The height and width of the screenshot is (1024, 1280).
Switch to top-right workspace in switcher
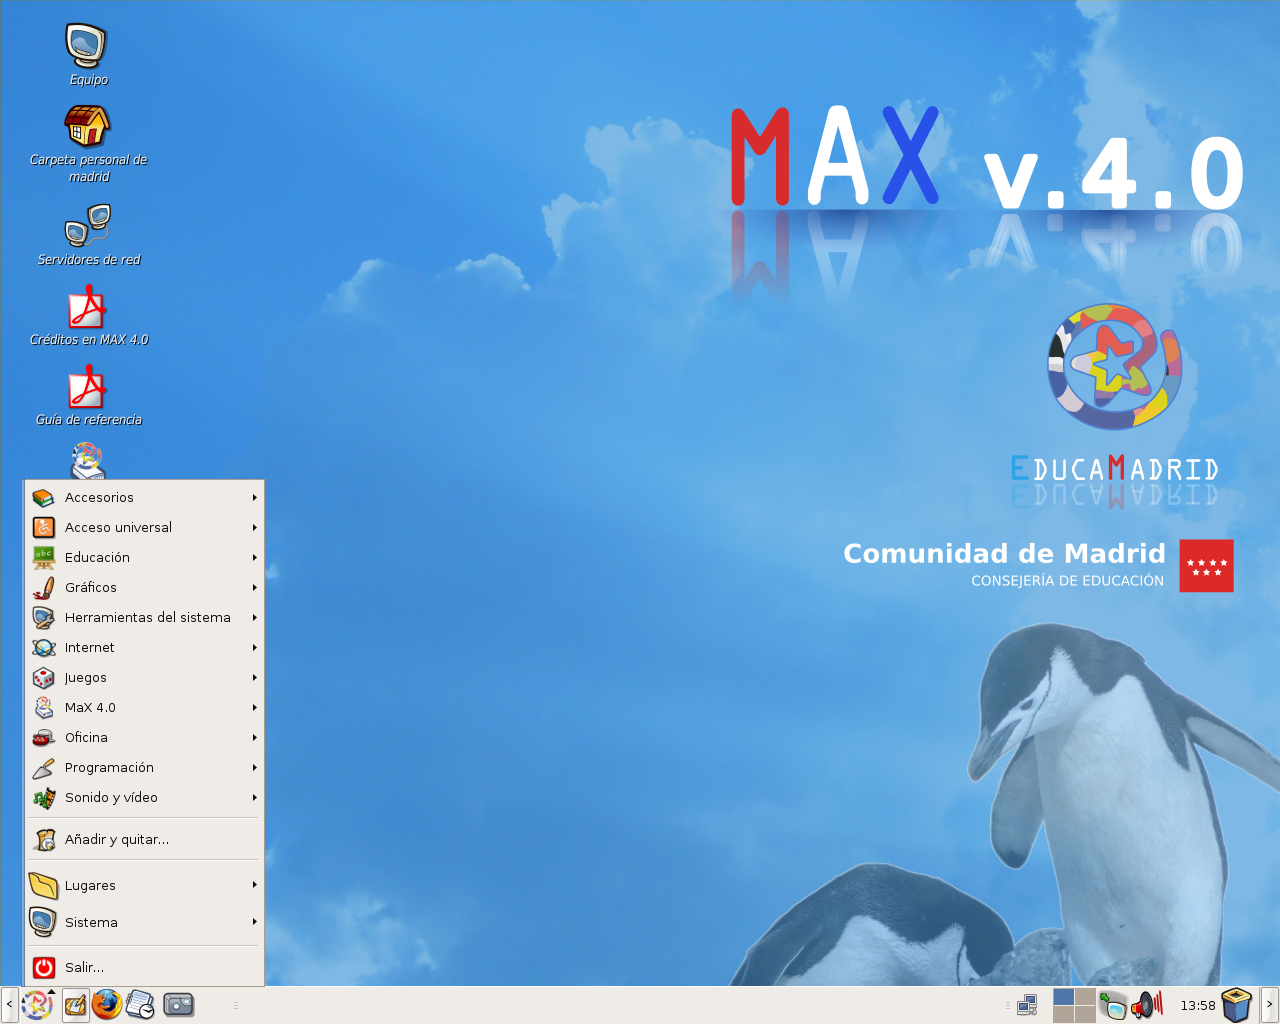pos(1085,997)
